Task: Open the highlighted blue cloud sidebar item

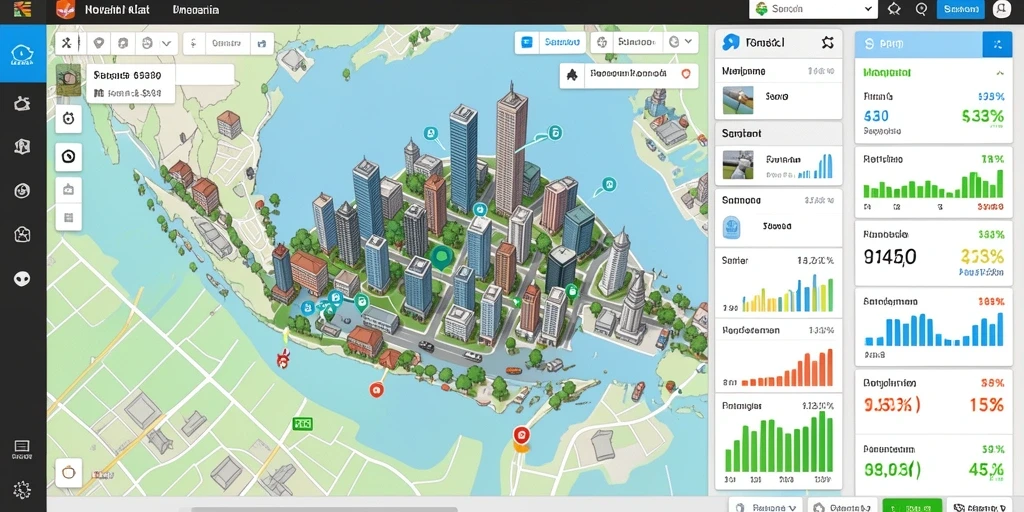Action: click(x=22, y=54)
